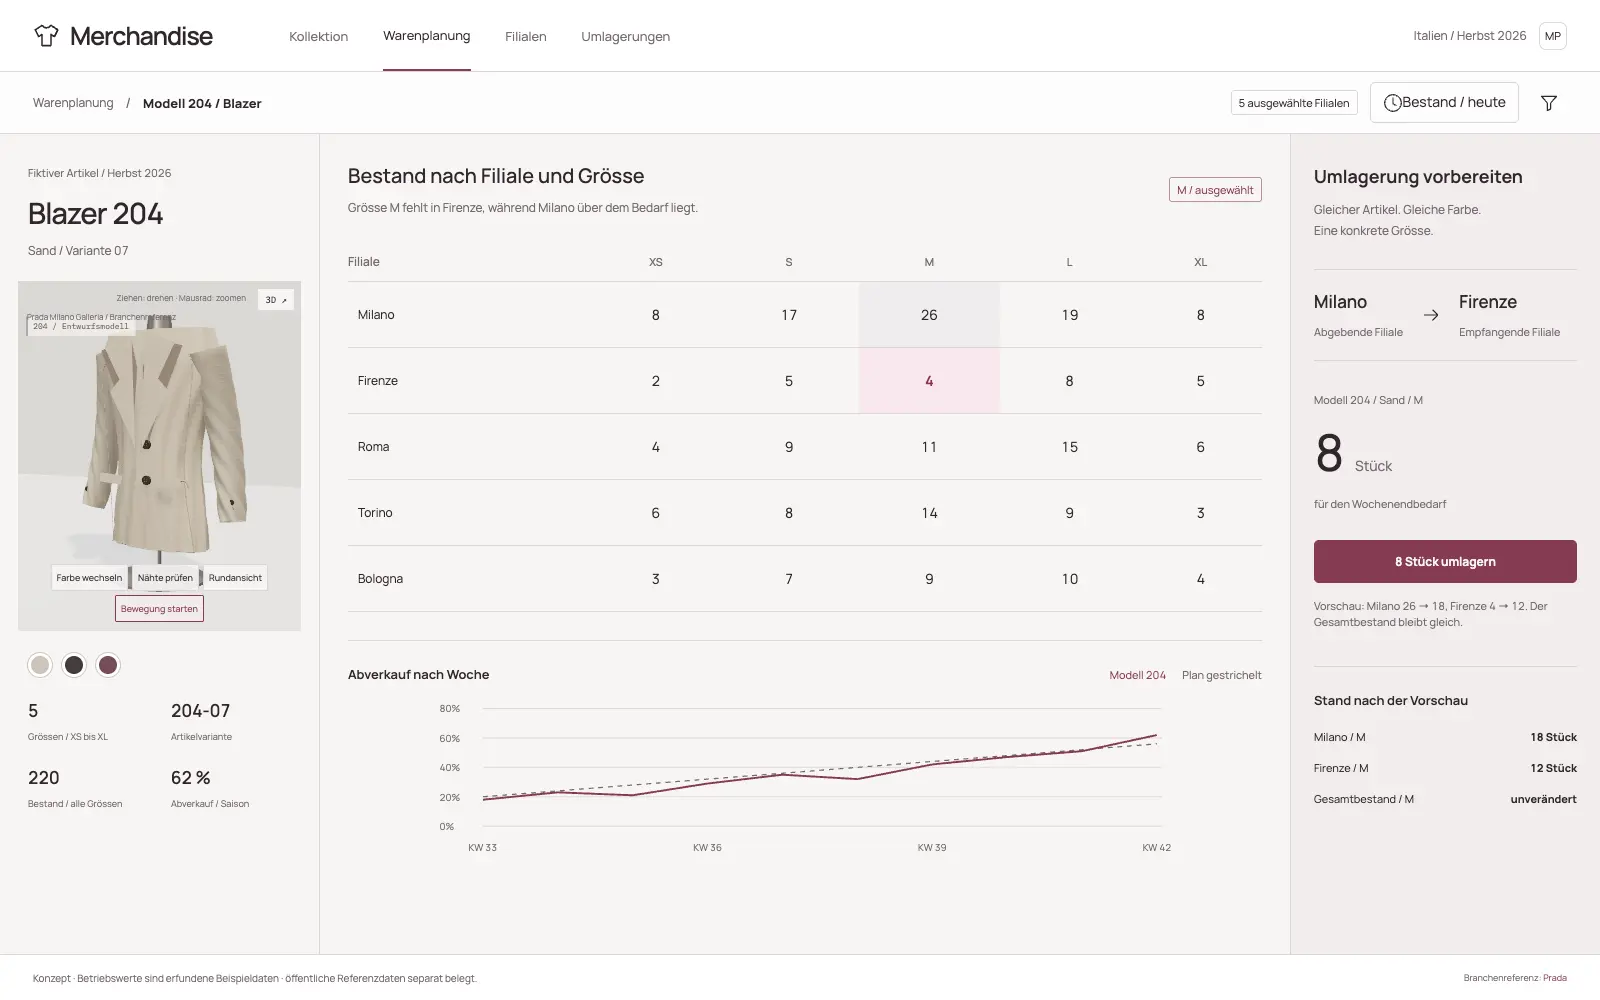Click the Prada Branchenreferenz link in footer
This screenshot has height=1000, width=1600.
pyautogui.click(x=1554, y=978)
